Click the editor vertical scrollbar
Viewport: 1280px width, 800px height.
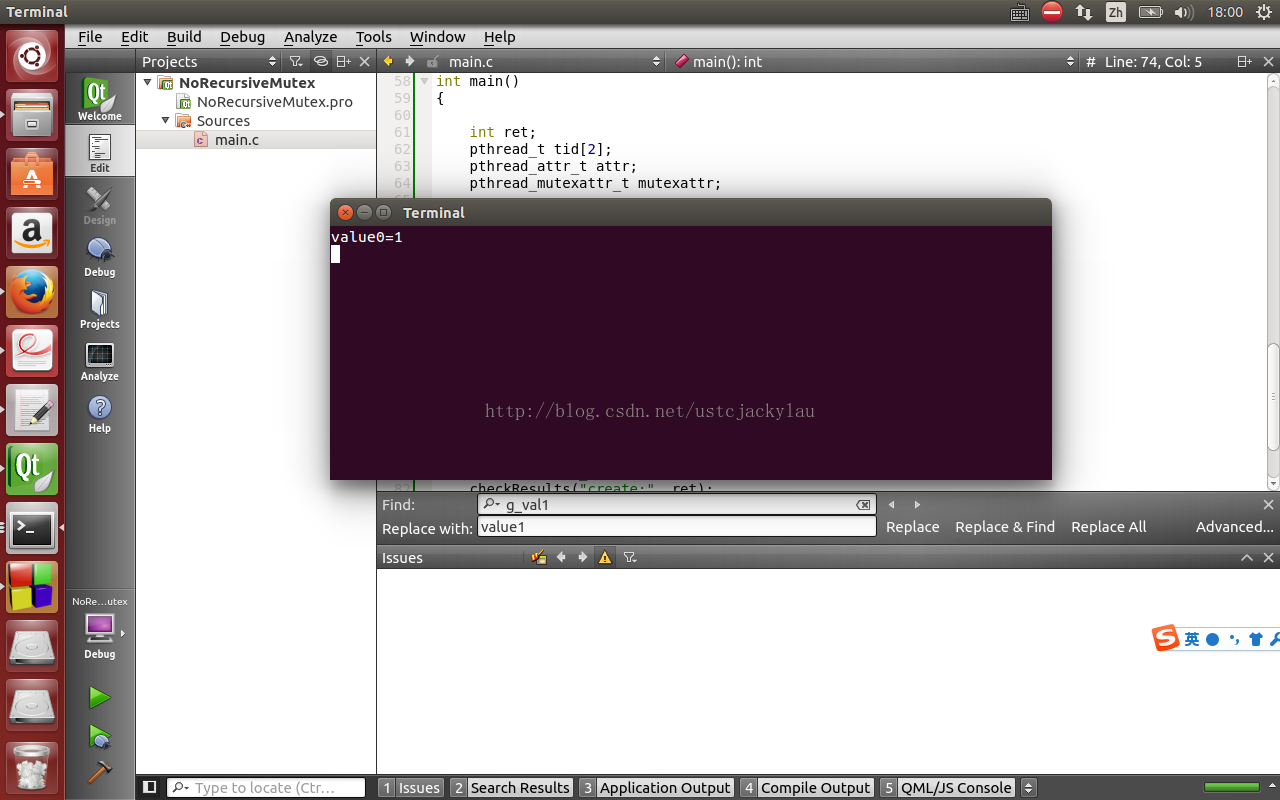(1273, 395)
